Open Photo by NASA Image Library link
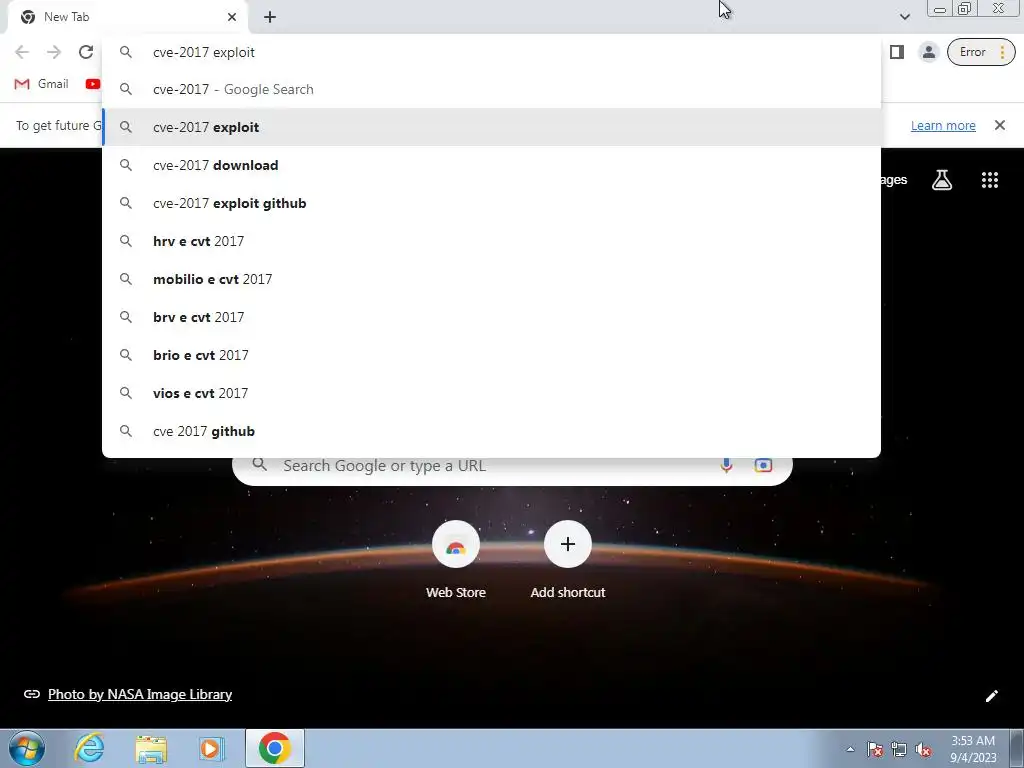The height and width of the screenshot is (768, 1024). click(x=140, y=694)
